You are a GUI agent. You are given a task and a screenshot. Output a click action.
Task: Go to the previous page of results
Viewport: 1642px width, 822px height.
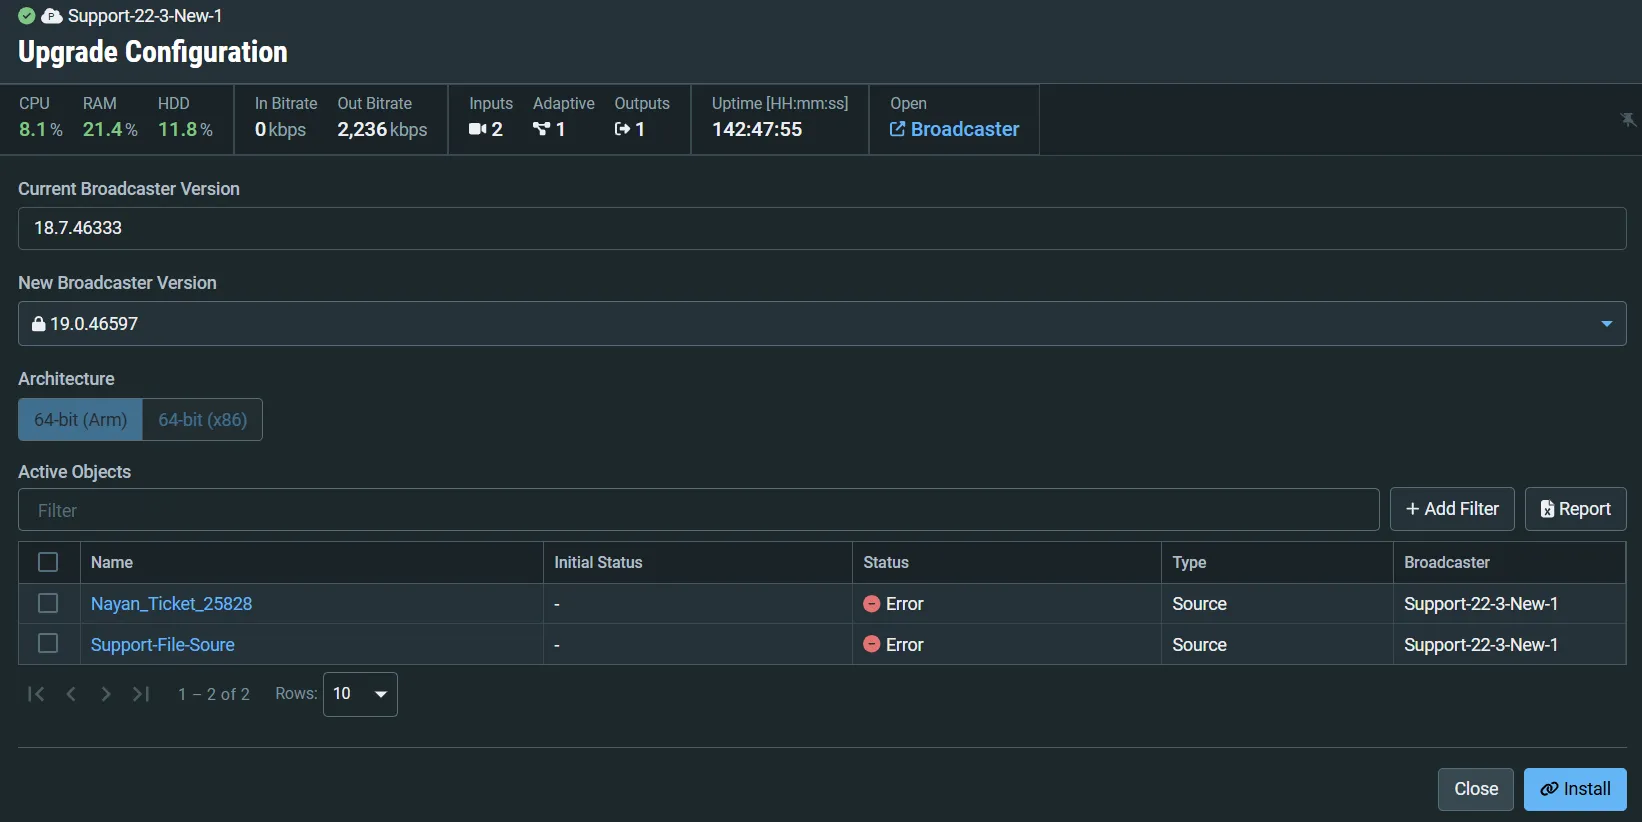[71, 694]
